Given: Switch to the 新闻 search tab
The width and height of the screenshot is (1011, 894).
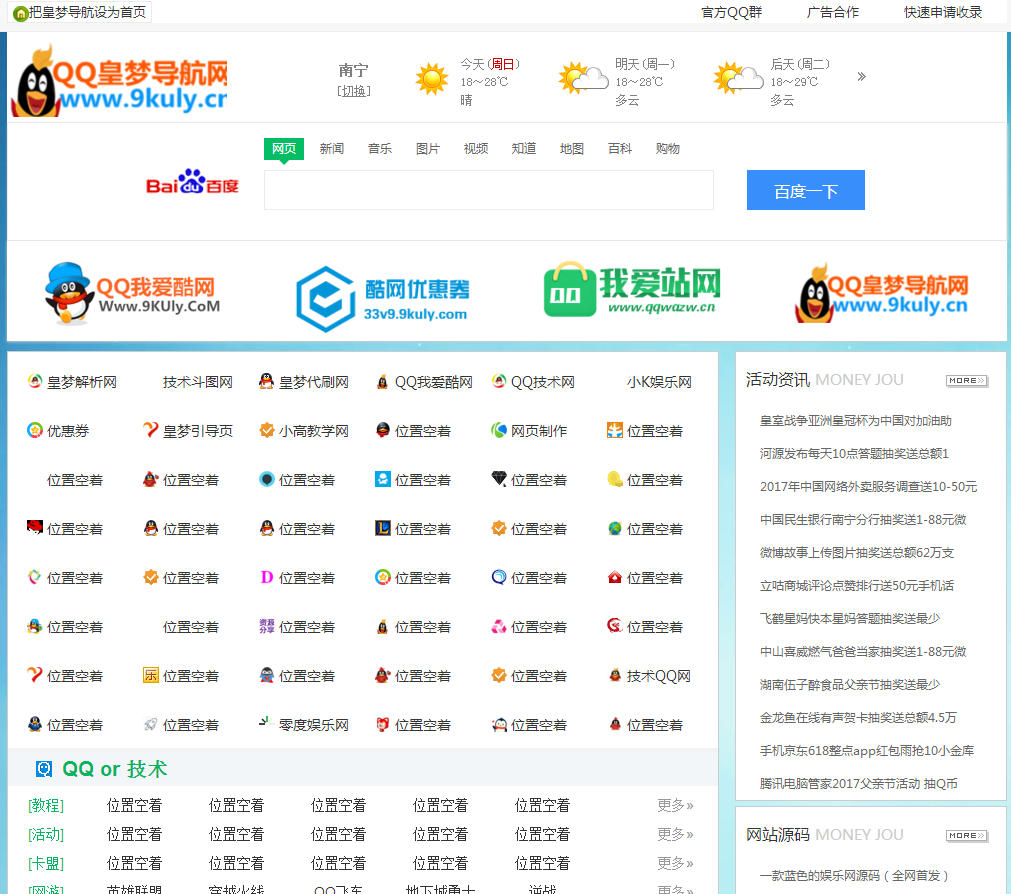Looking at the screenshot, I should point(332,149).
